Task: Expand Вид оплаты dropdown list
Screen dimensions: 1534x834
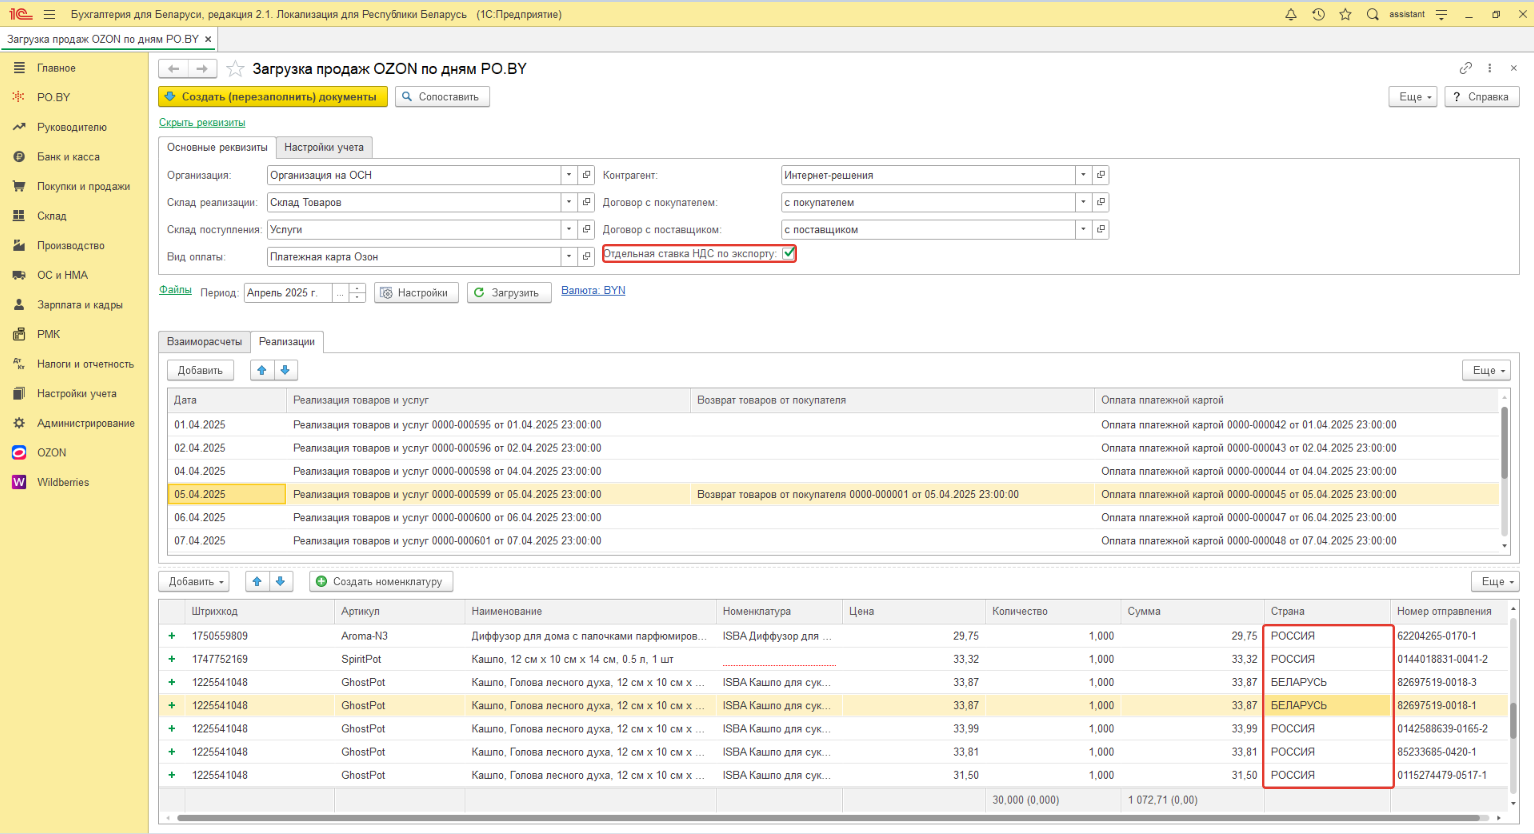Action: point(569,256)
